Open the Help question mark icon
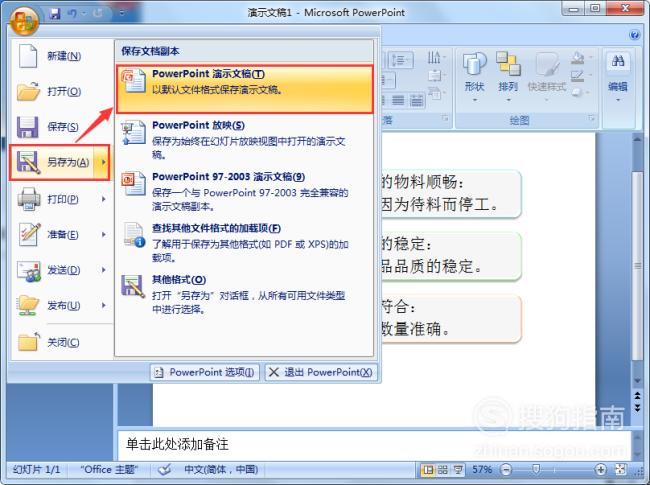This screenshot has width=650, height=485. point(634,35)
